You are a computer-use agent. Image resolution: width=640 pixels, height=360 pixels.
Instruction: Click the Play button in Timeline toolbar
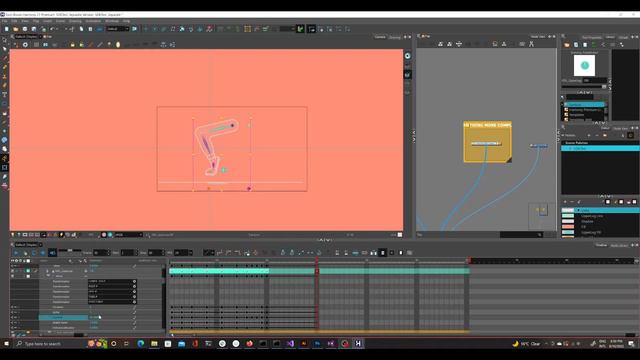click(16, 253)
